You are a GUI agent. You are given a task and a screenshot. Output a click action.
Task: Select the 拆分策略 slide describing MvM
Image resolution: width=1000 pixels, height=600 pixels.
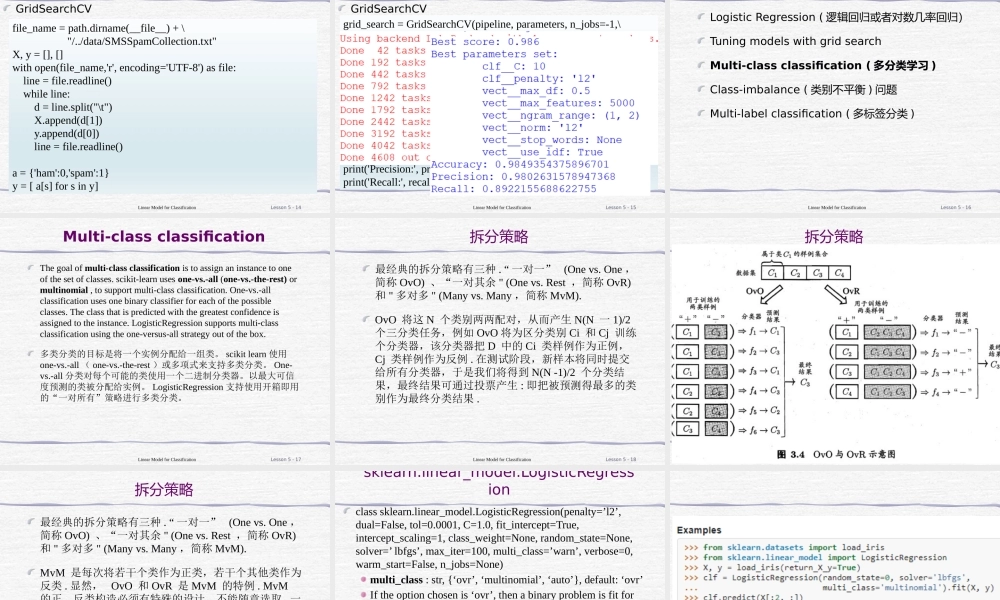165,536
